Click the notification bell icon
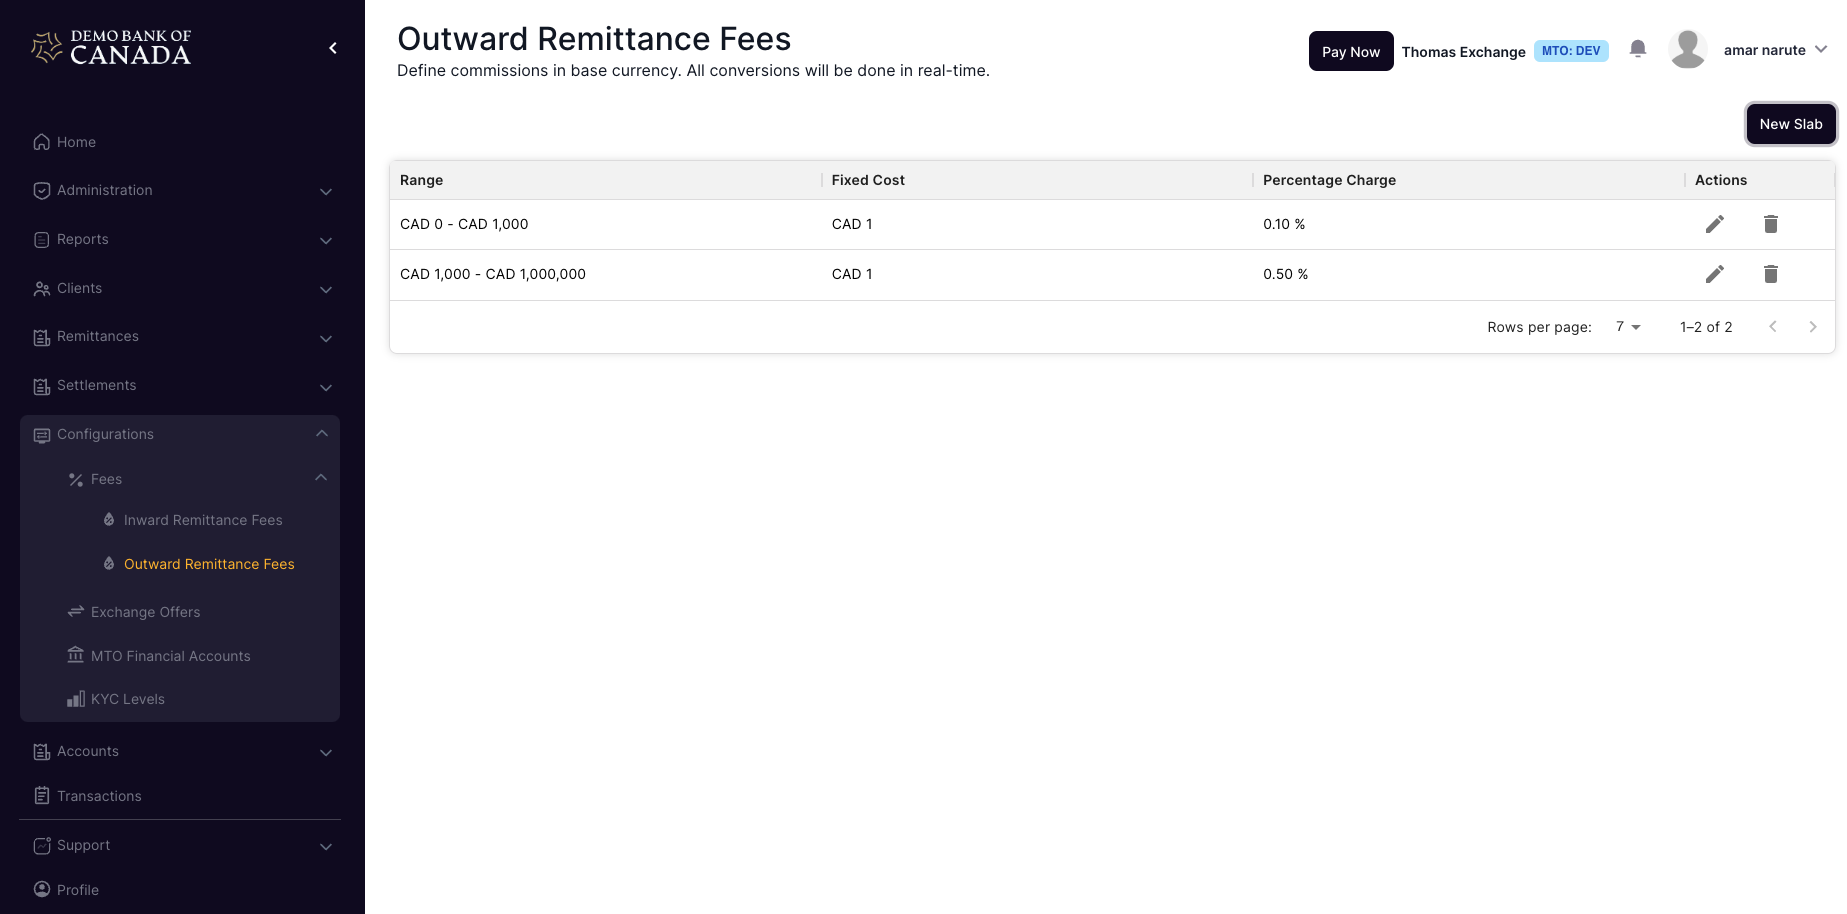1847x914 pixels. click(1637, 49)
